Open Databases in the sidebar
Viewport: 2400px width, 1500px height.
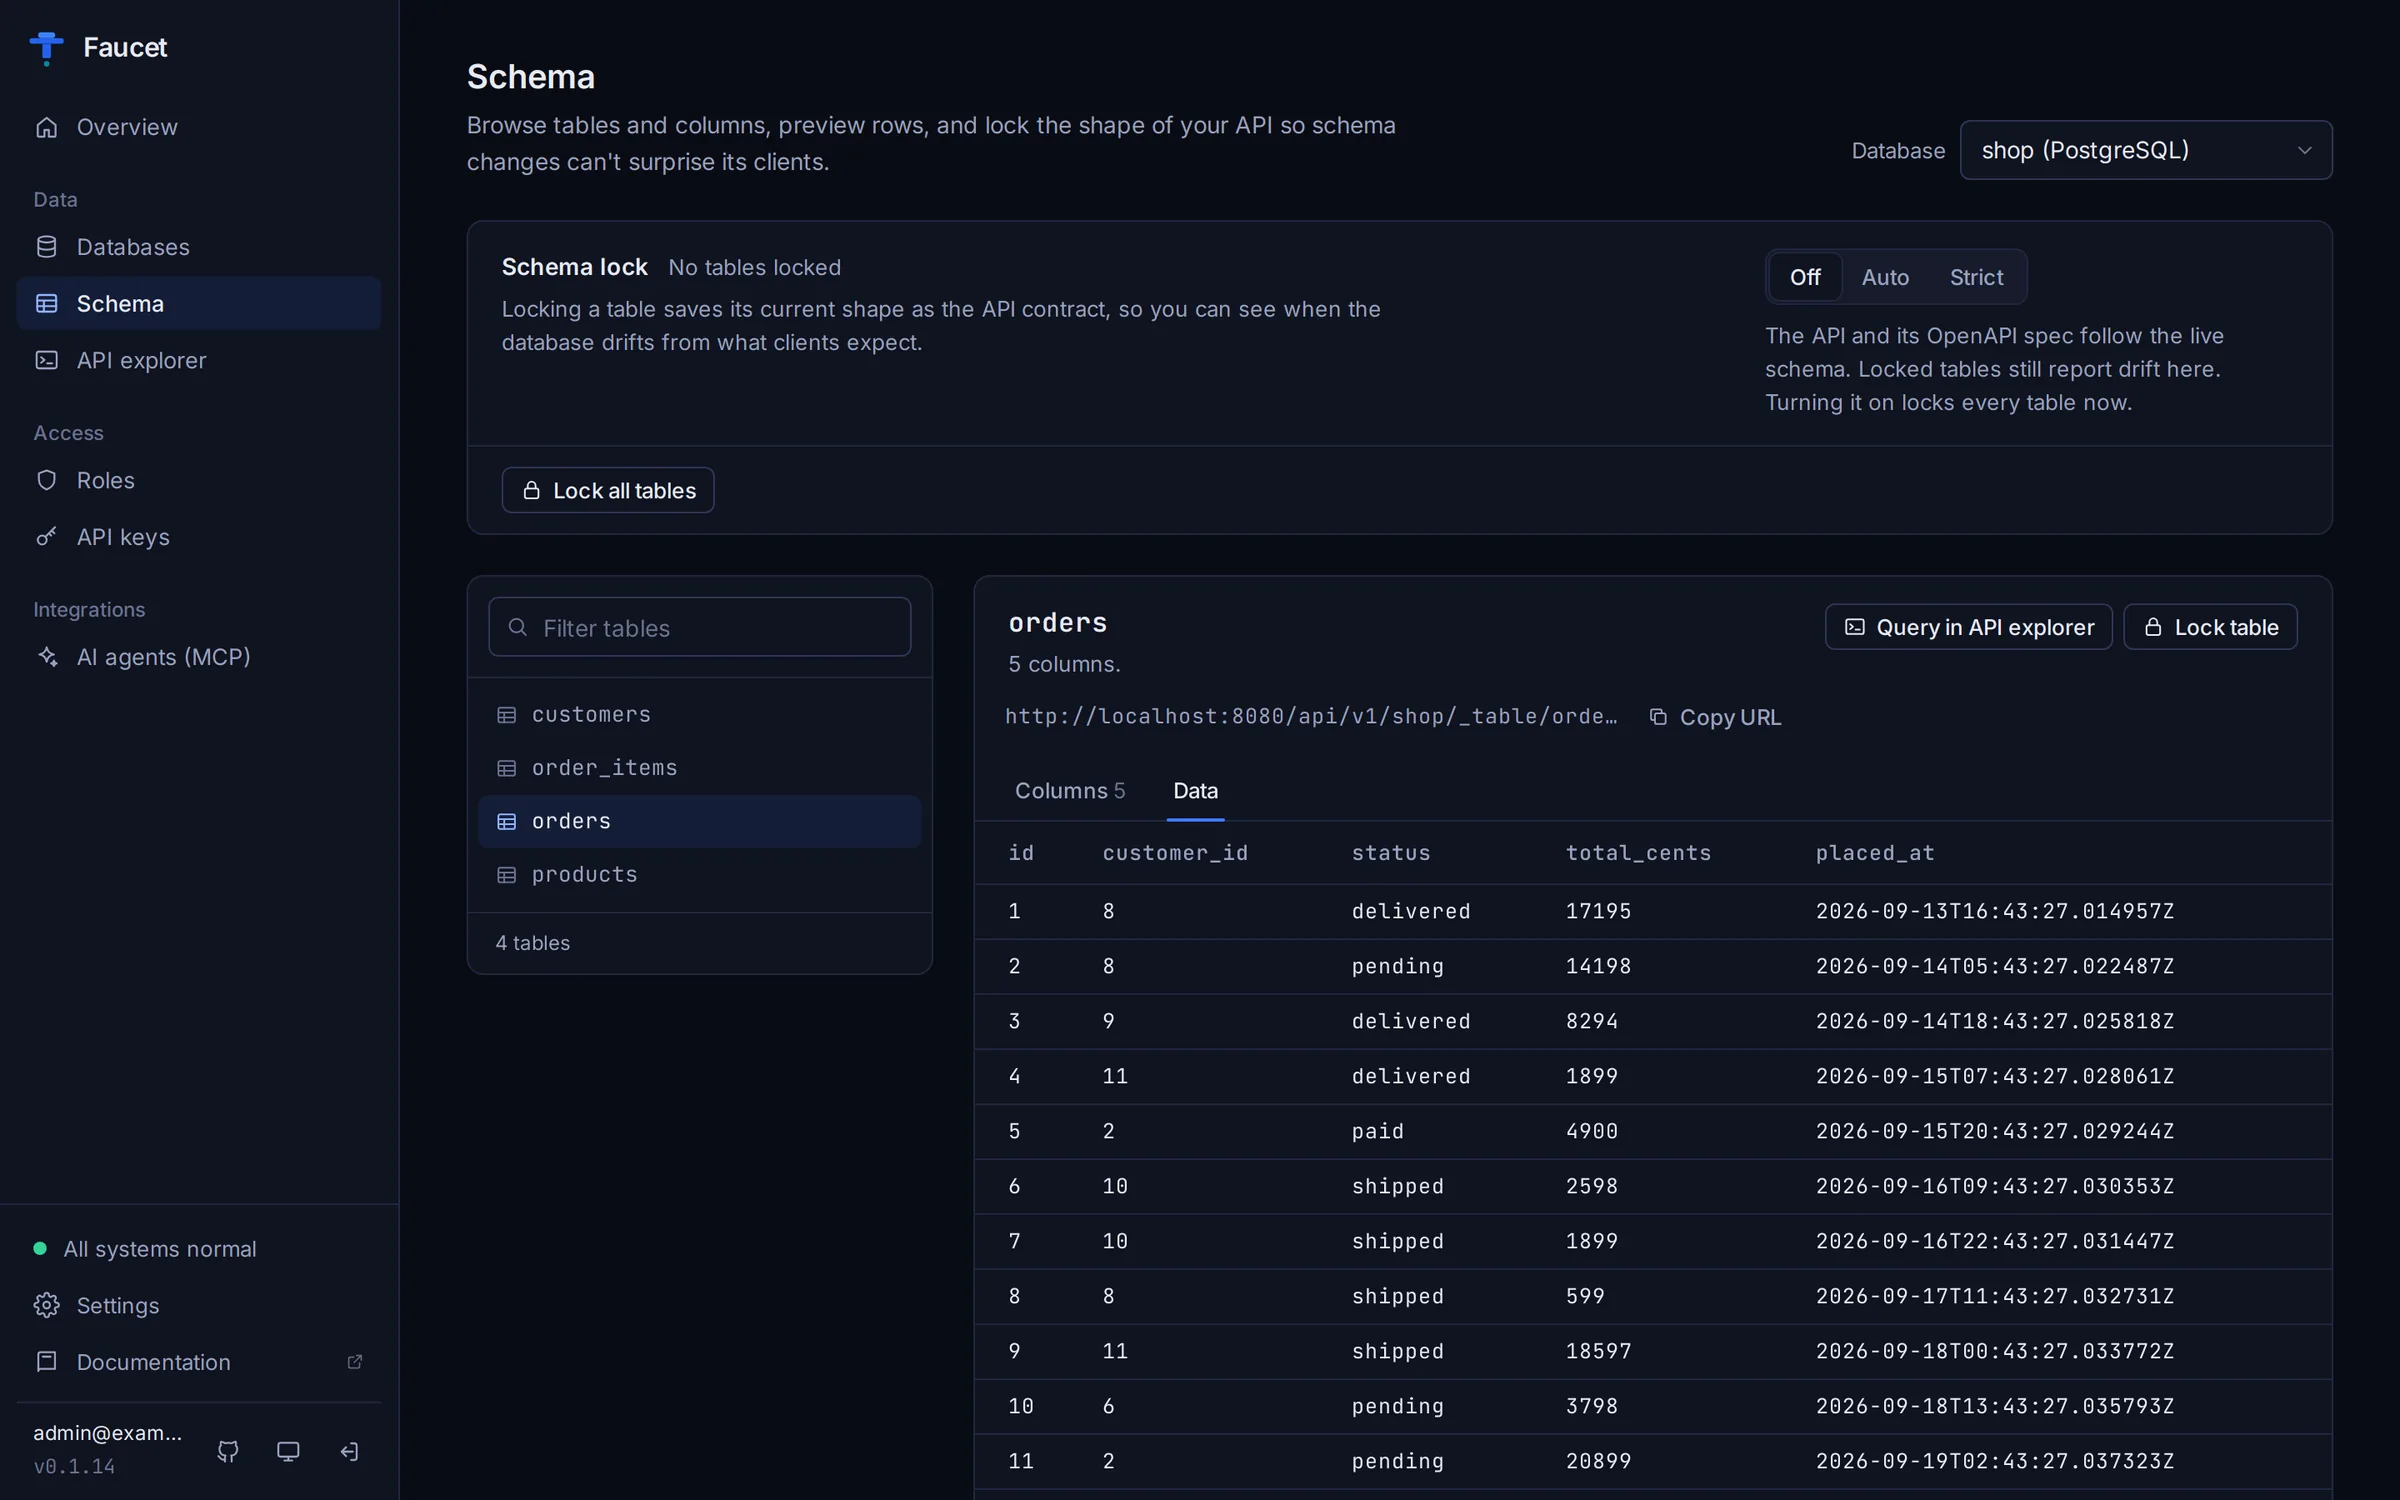click(x=198, y=247)
